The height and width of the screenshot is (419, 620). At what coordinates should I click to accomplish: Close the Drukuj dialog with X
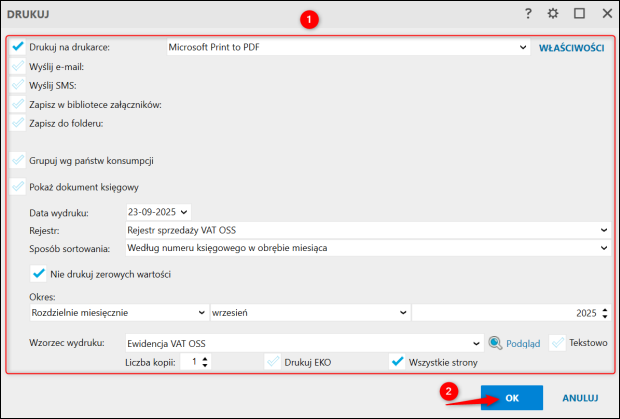pyautogui.click(x=607, y=14)
